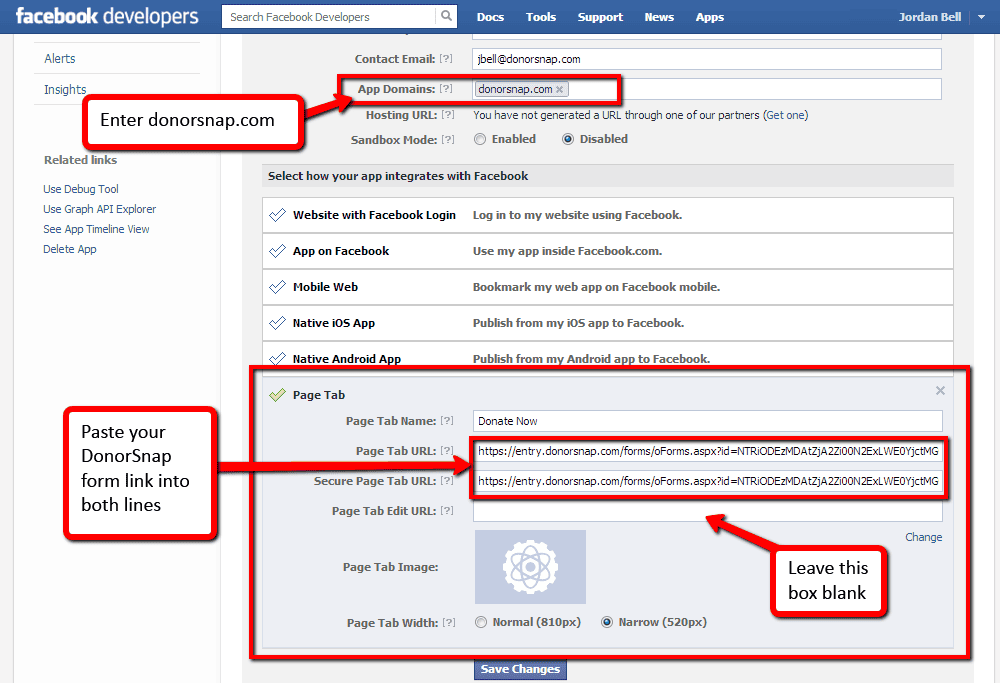Screen dimensions: 1000x683
Task: Click the help icon beside Hosting URL
Action: pyautogui.click(x=448, y=115)
